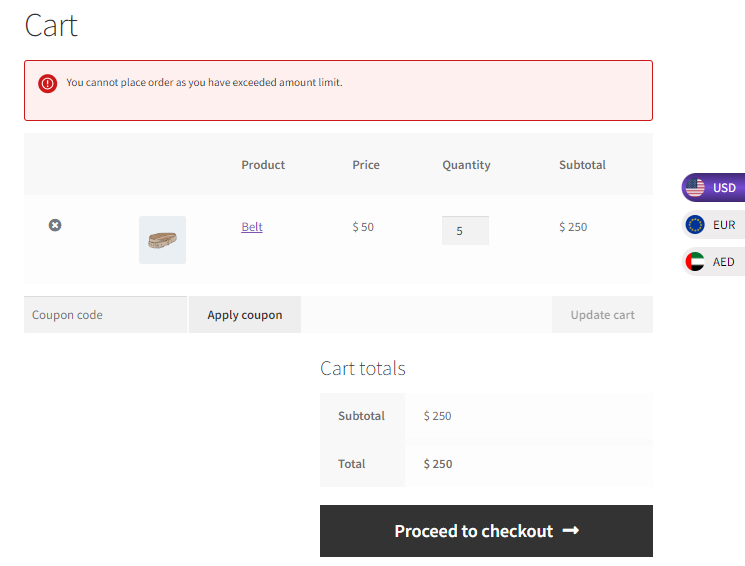Image resolution: width=745 pixels, height=566 pixels.
Task: Click the exceeded amount limit error message
Action: click(204, 83)
